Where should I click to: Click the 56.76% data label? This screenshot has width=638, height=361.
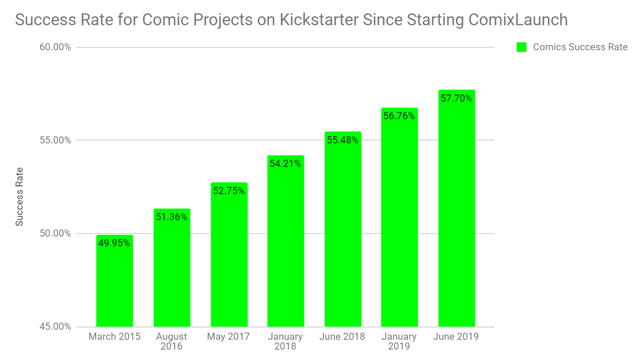coord(399,116)
